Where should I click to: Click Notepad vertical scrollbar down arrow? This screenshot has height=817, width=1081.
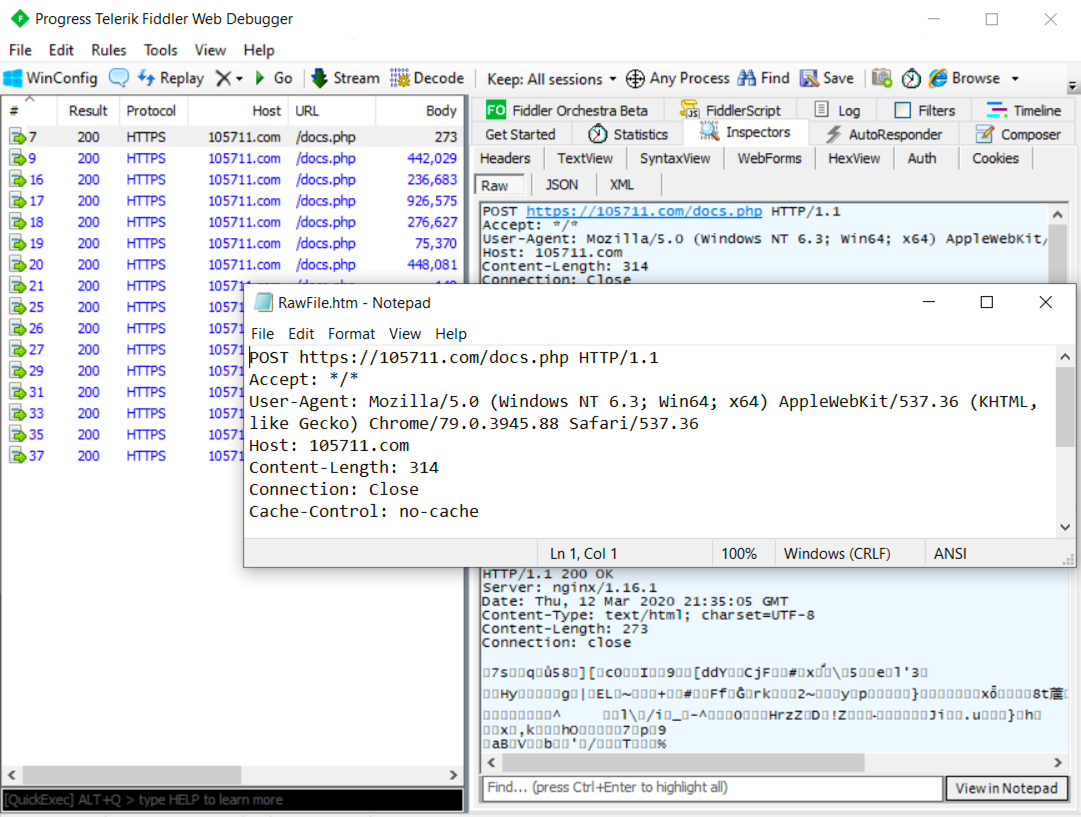click(1065, 527)
